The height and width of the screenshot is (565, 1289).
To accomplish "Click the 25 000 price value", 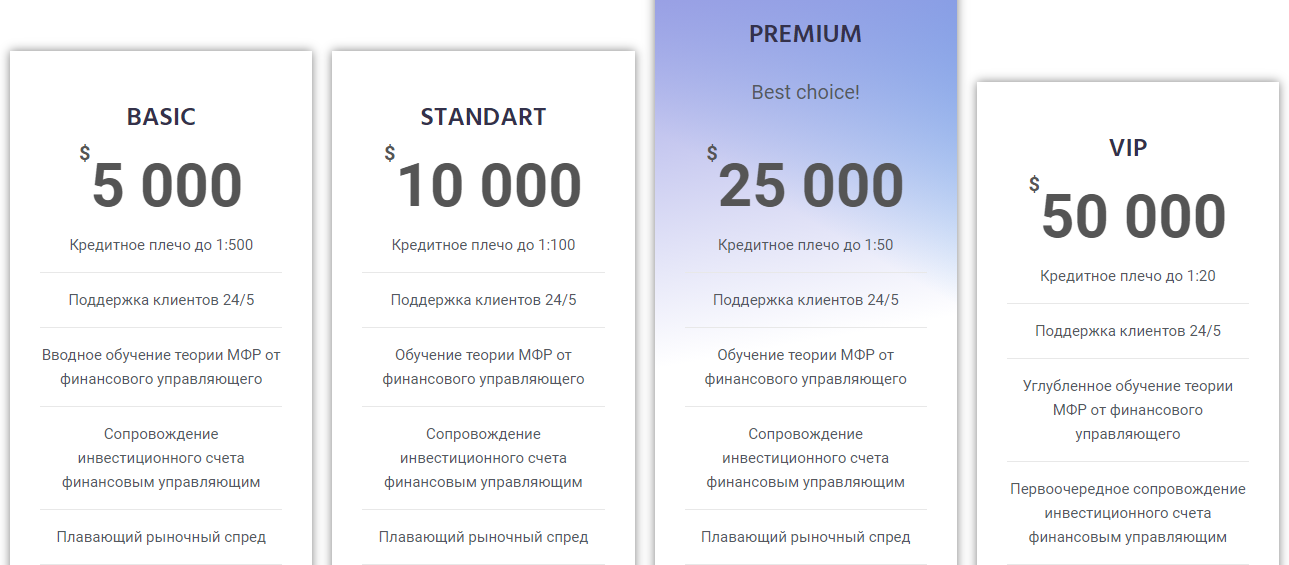I will pos(811,186).
